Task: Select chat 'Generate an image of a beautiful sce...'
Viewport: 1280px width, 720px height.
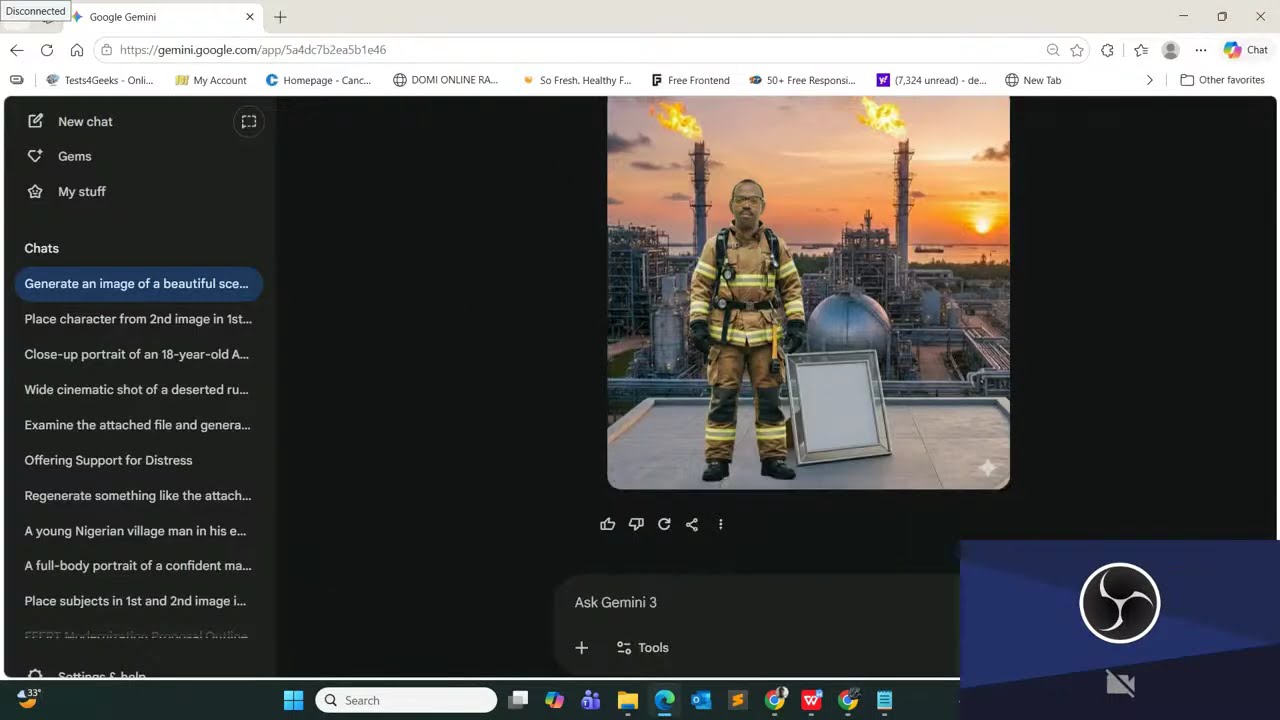Action: [x=138, y=284]
